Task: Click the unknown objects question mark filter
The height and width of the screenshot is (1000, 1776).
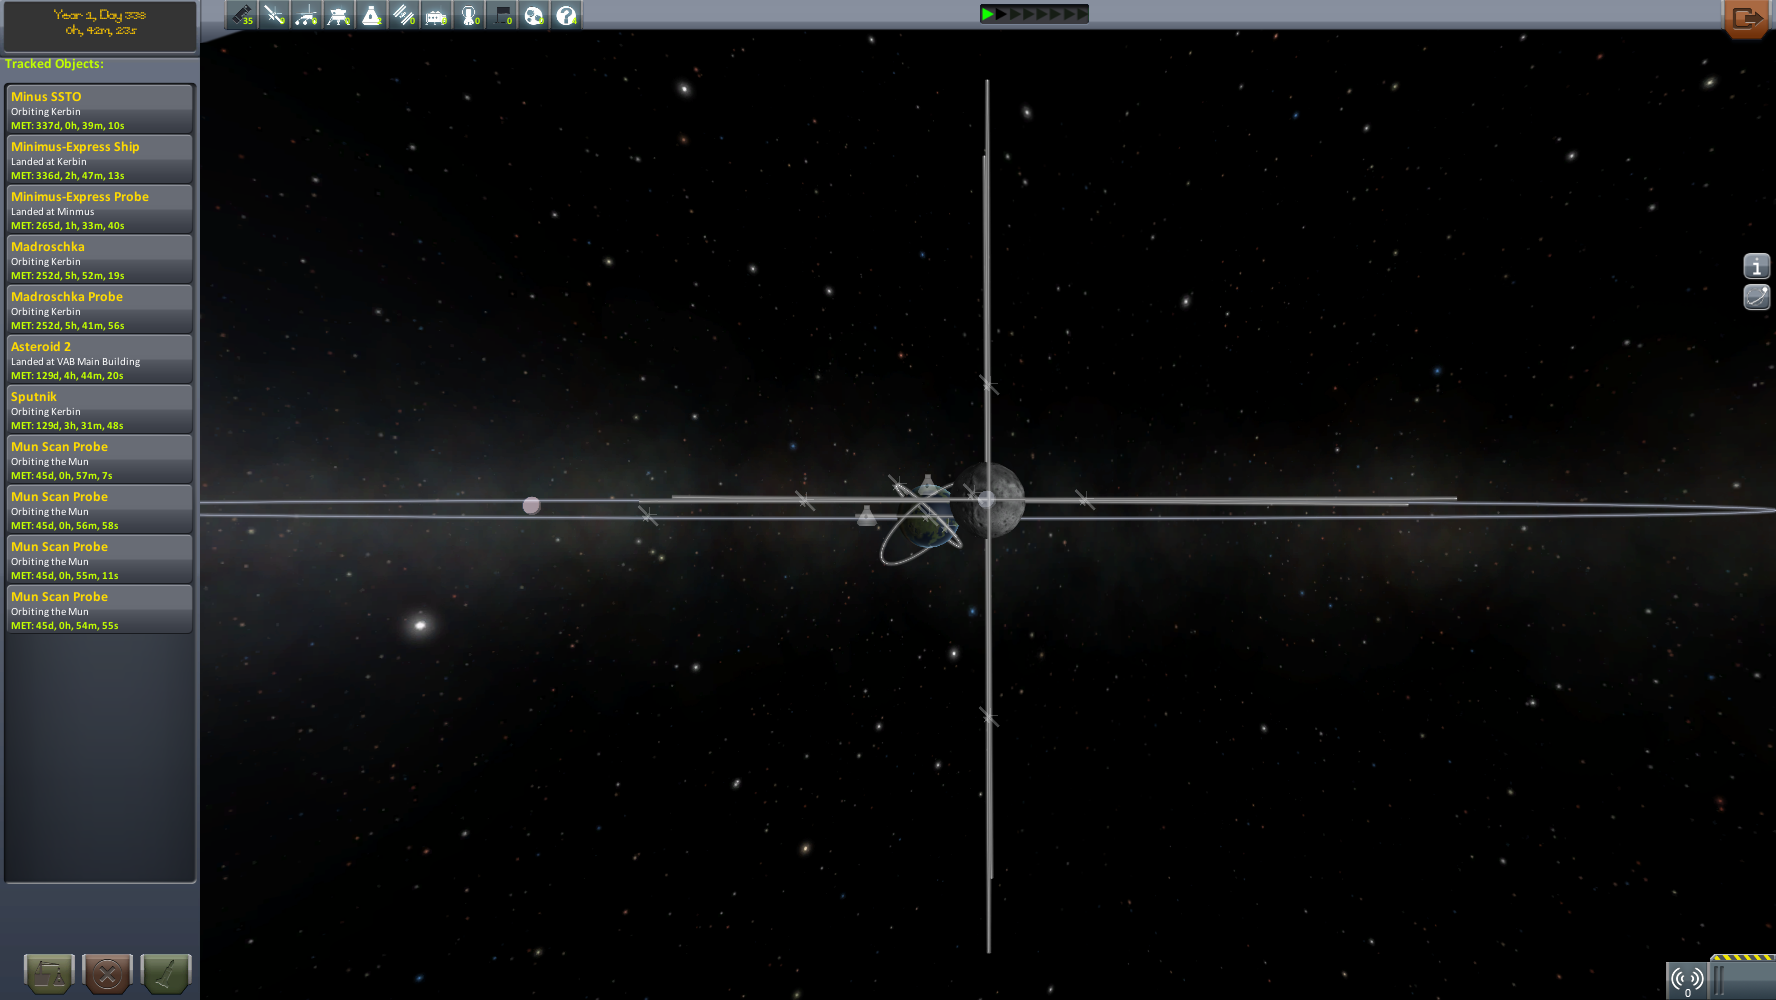Action: [x=566, y=15]
